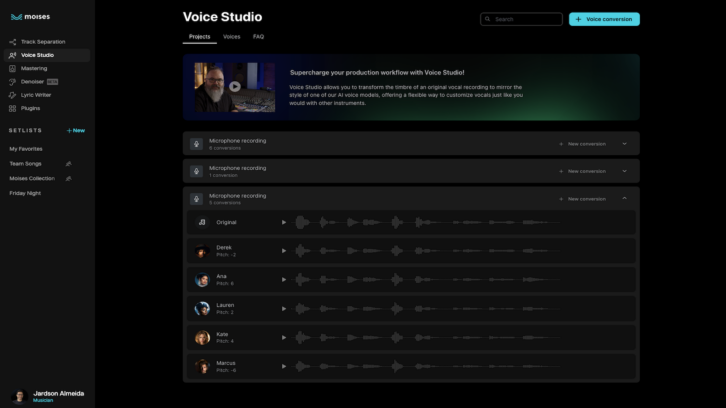Click shared icon next to Team Songs
726x408 pixels.
pyautogui.click(x=69, y=164)
